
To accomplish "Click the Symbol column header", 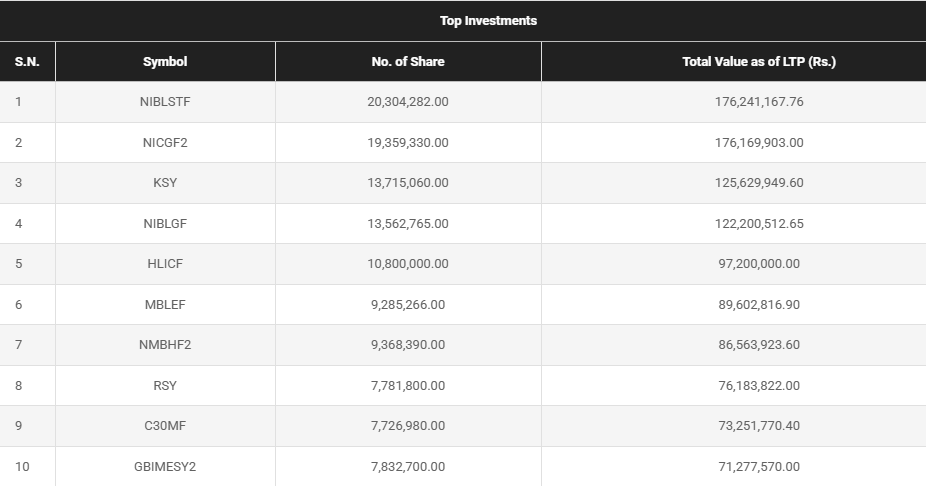I will point(165,61).
